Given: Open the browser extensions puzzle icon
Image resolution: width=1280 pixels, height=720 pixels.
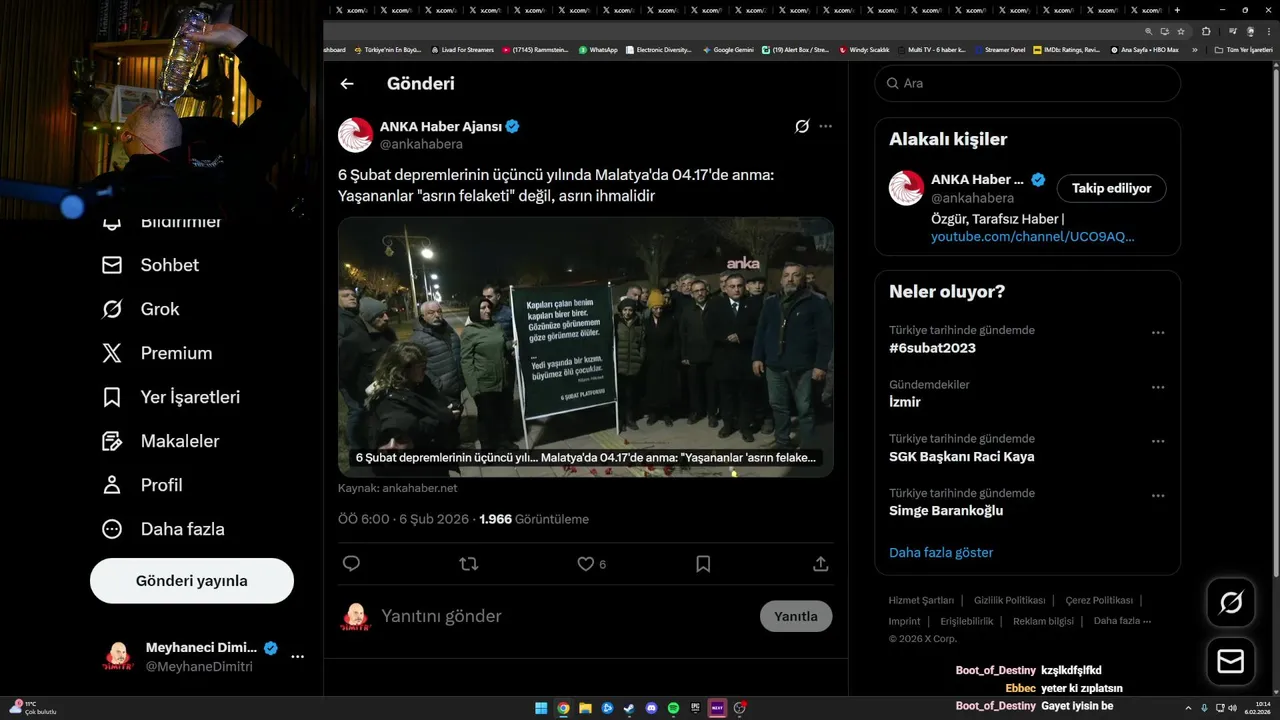Looking at the screenshot, I should [1206, 31].
